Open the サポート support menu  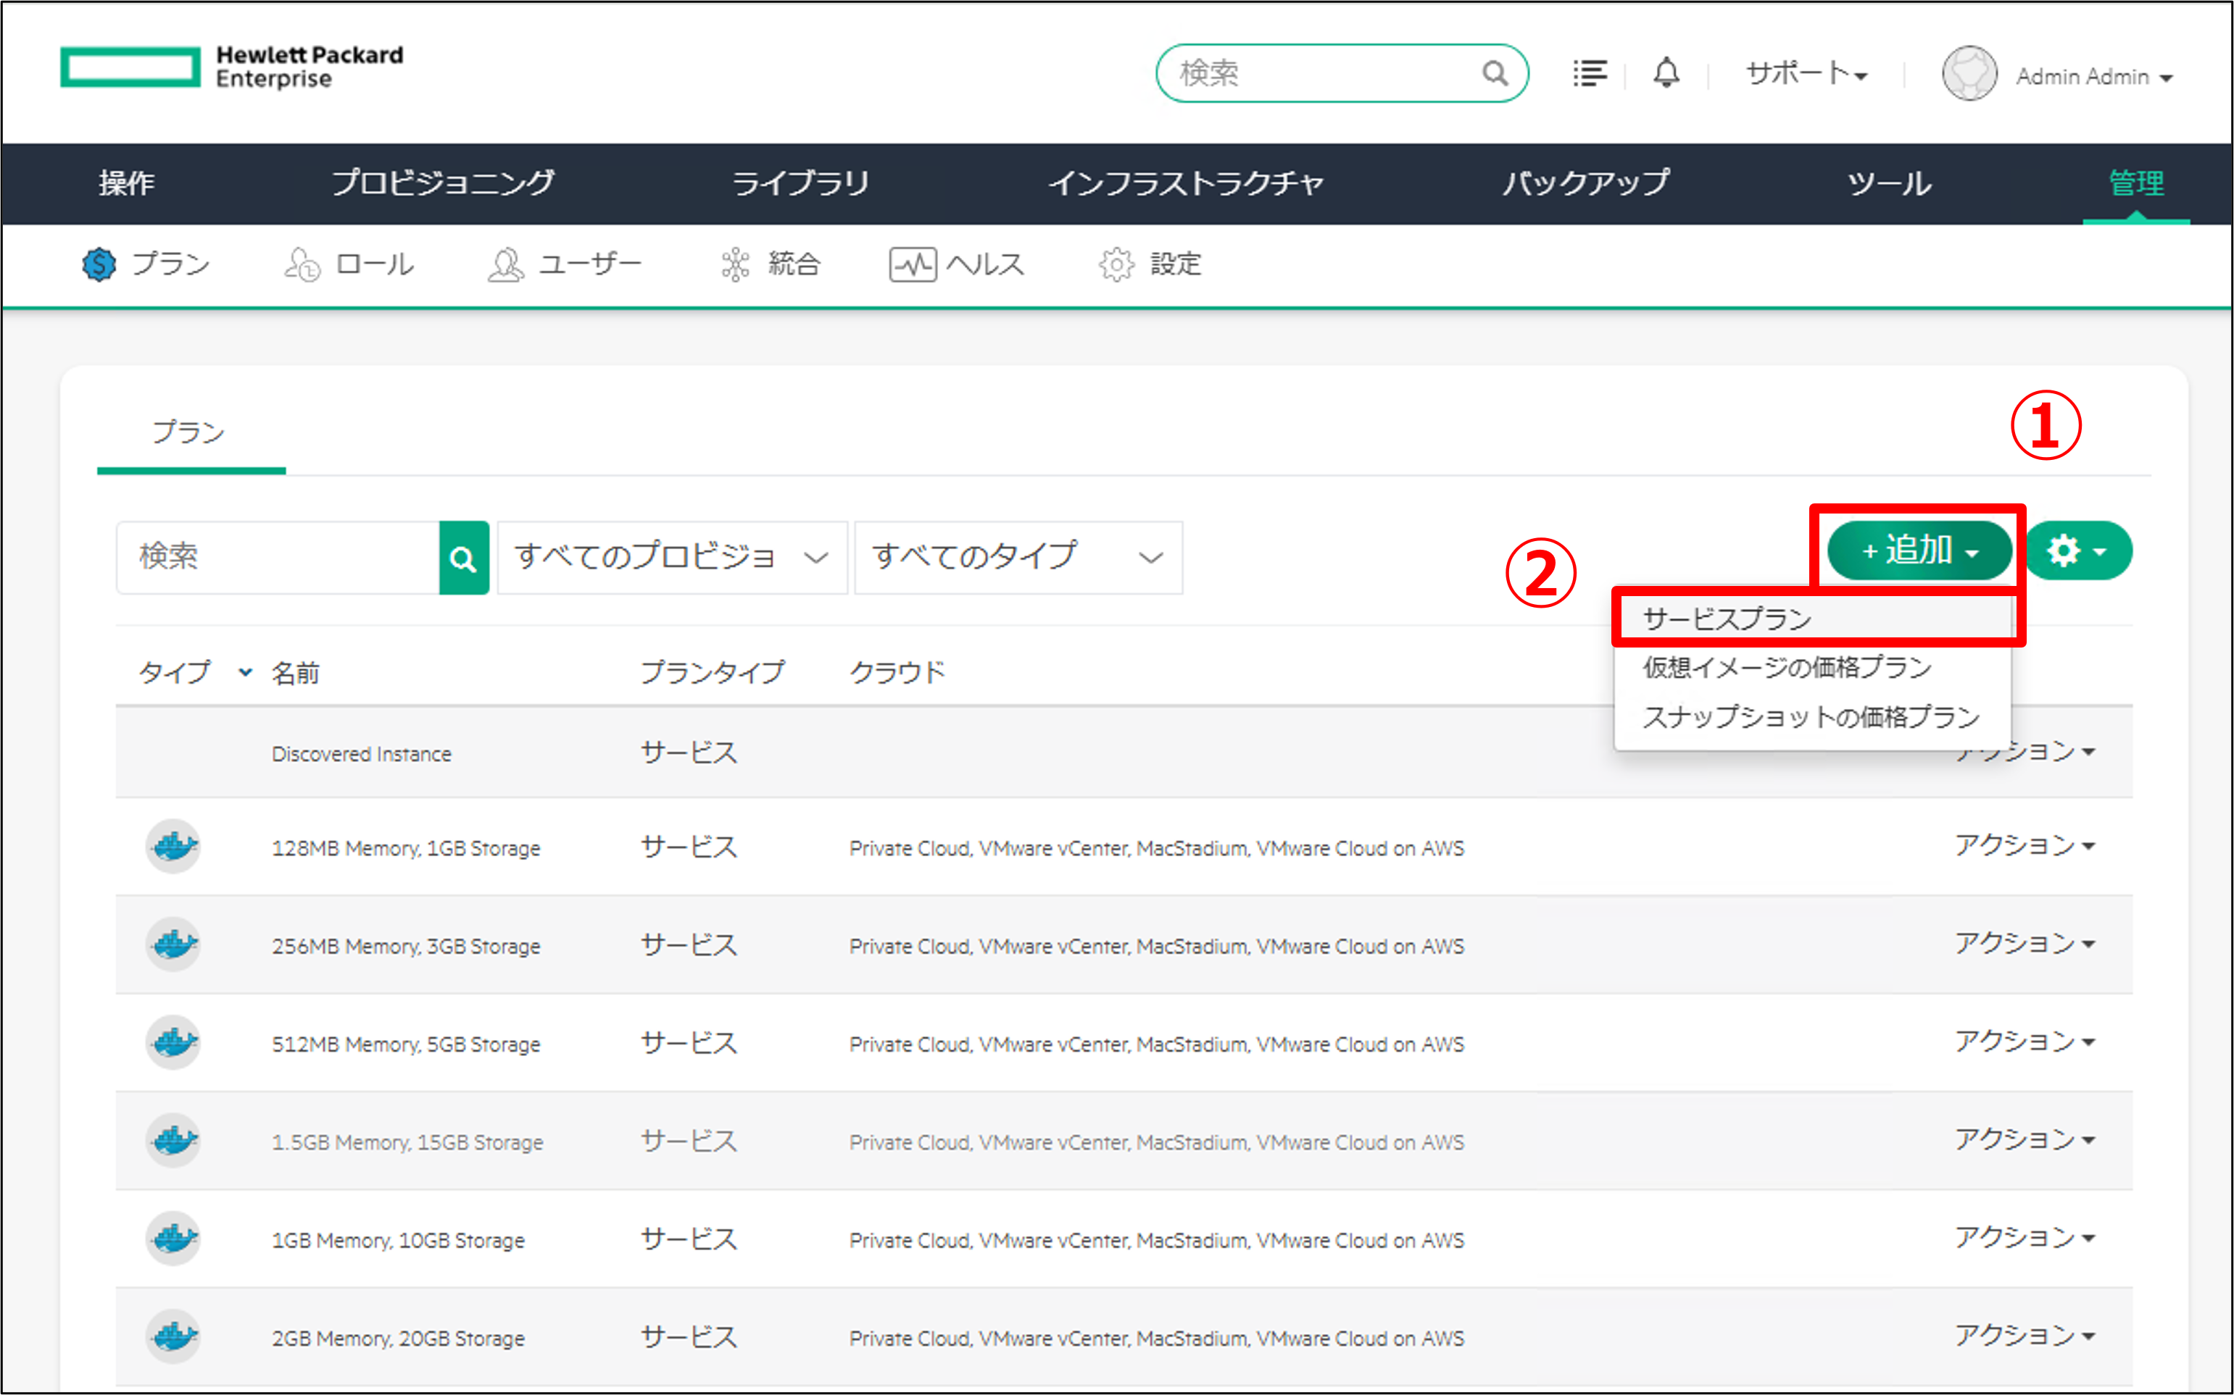coord(1806,74)
